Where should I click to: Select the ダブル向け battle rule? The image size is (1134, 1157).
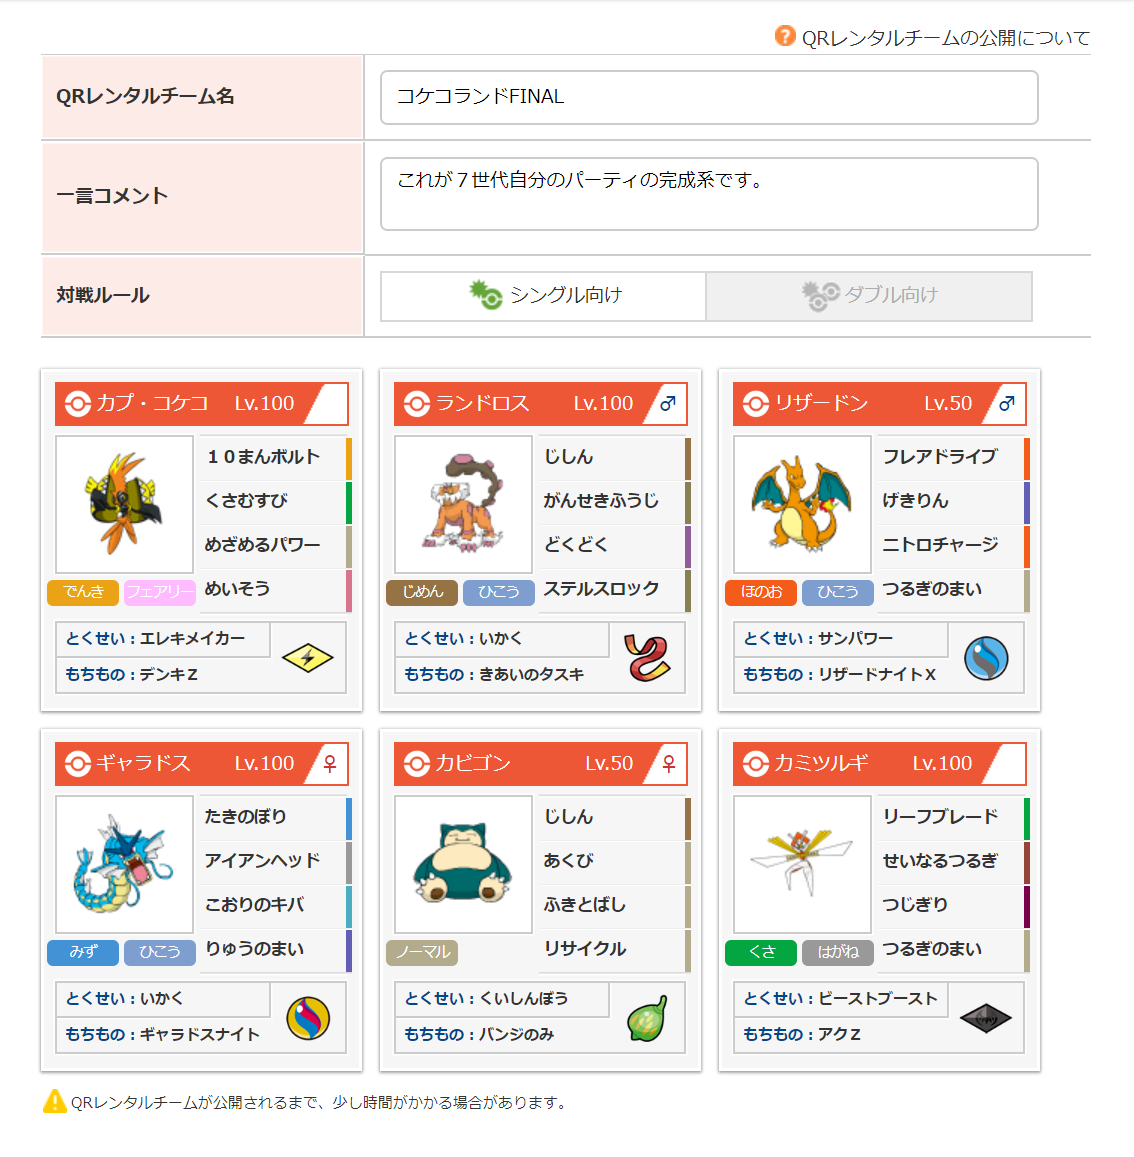[869, 296]
